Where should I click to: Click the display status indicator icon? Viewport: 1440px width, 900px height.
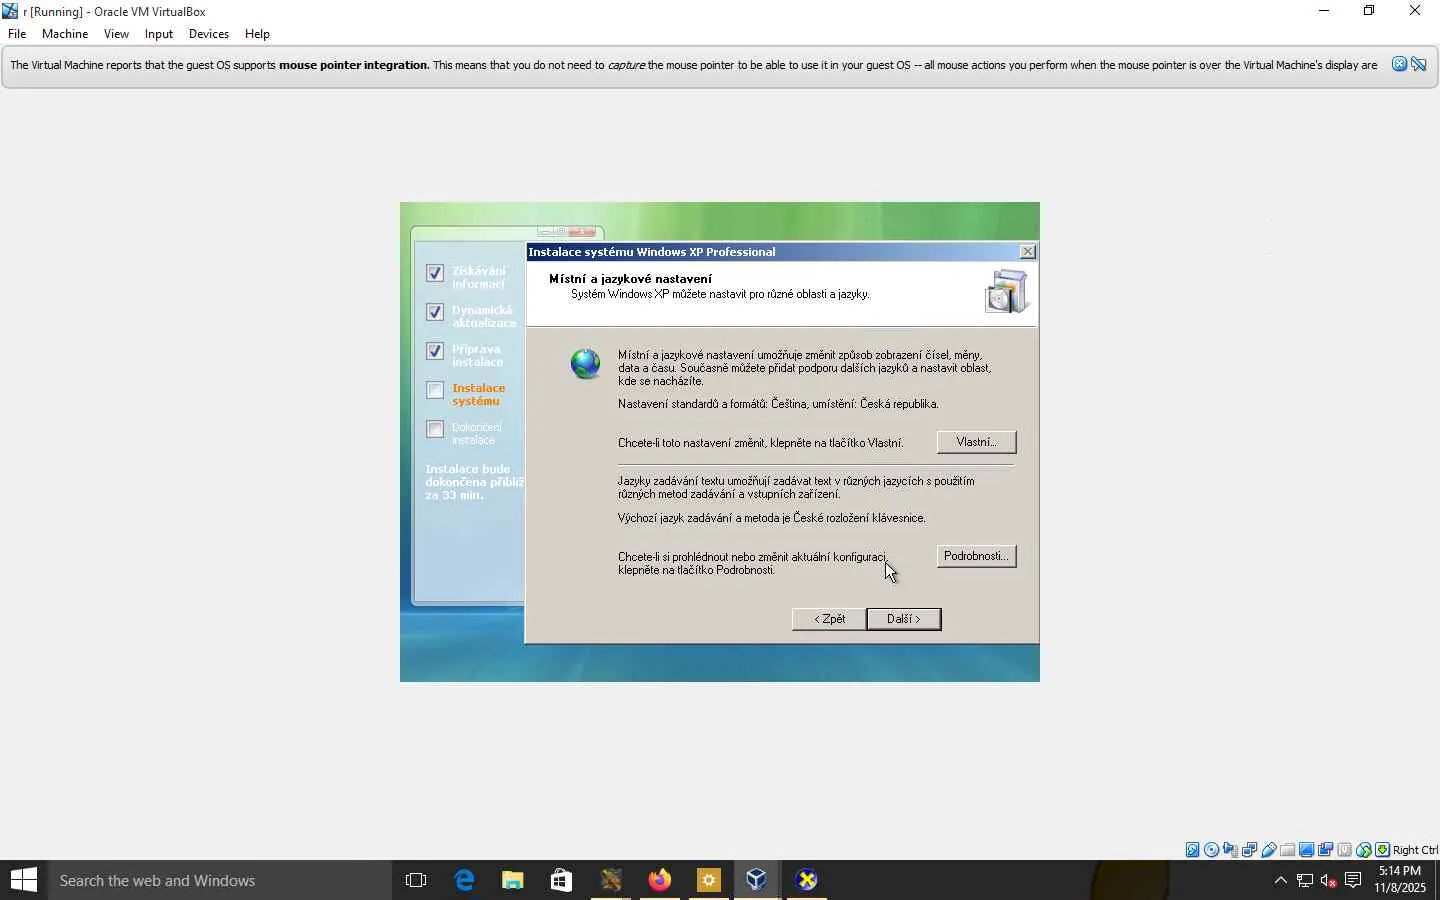tap(1306, 850)
